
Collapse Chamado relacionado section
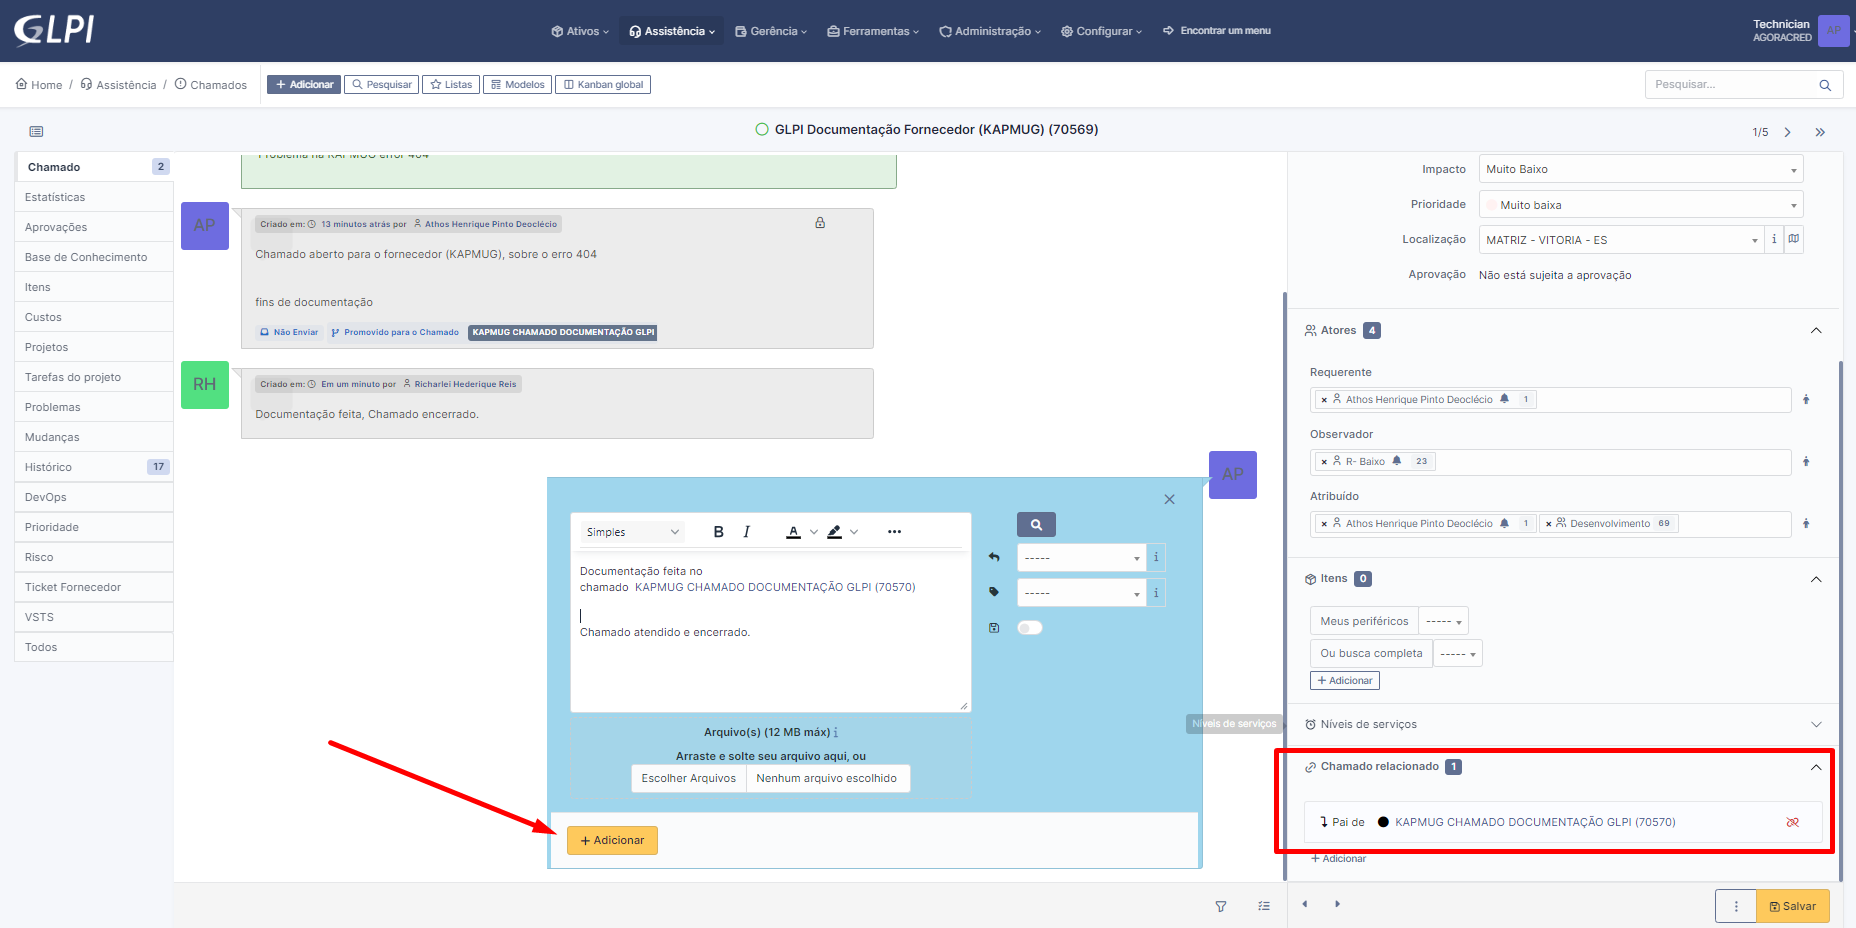[1816, 768]
